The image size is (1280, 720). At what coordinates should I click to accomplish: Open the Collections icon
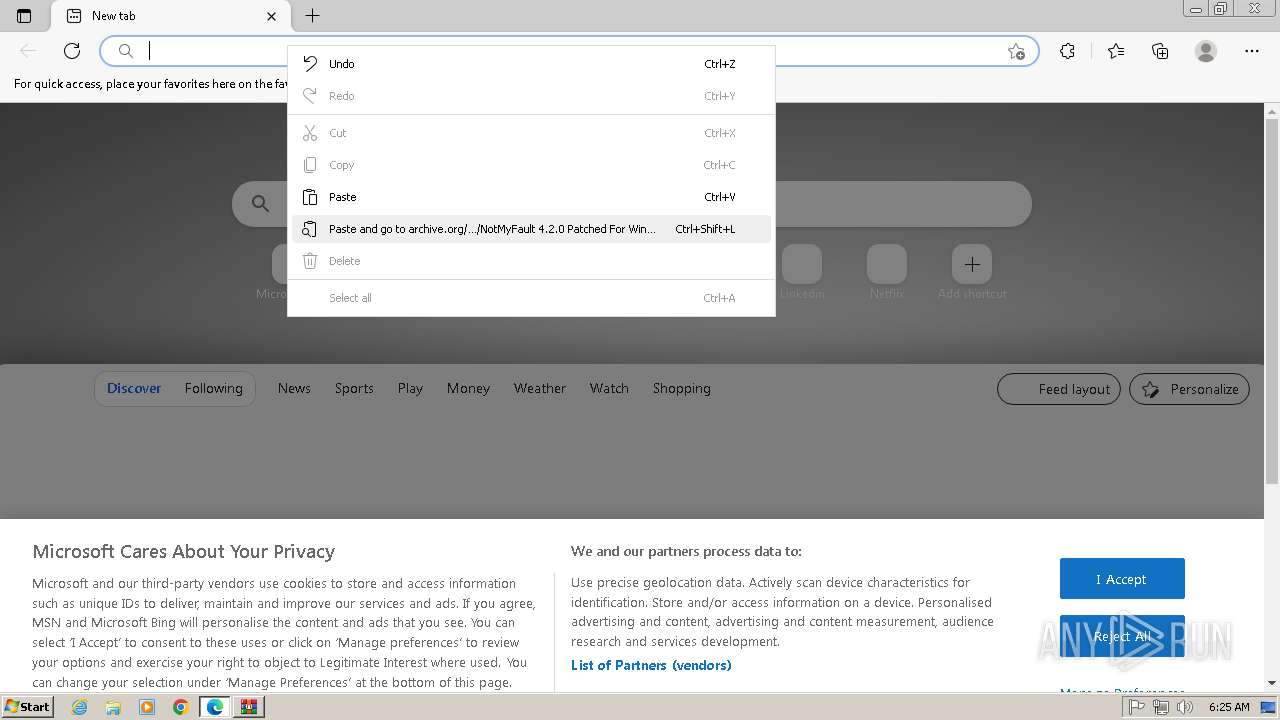point(1160,51)
